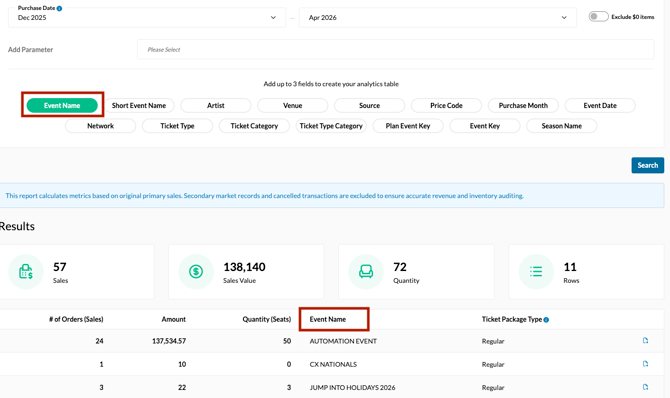Click the Add Parameter label
670x398 pixels.
[30, 50]
